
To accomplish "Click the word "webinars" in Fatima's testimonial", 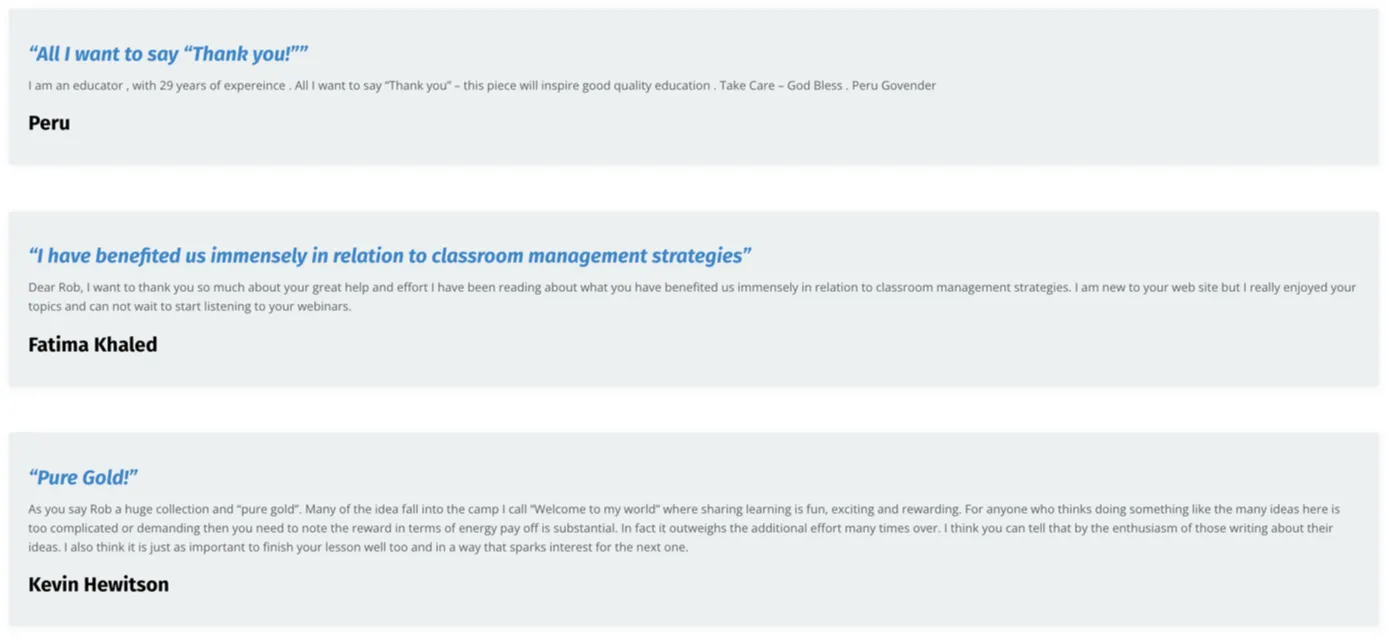I will [x=325, y=307].
